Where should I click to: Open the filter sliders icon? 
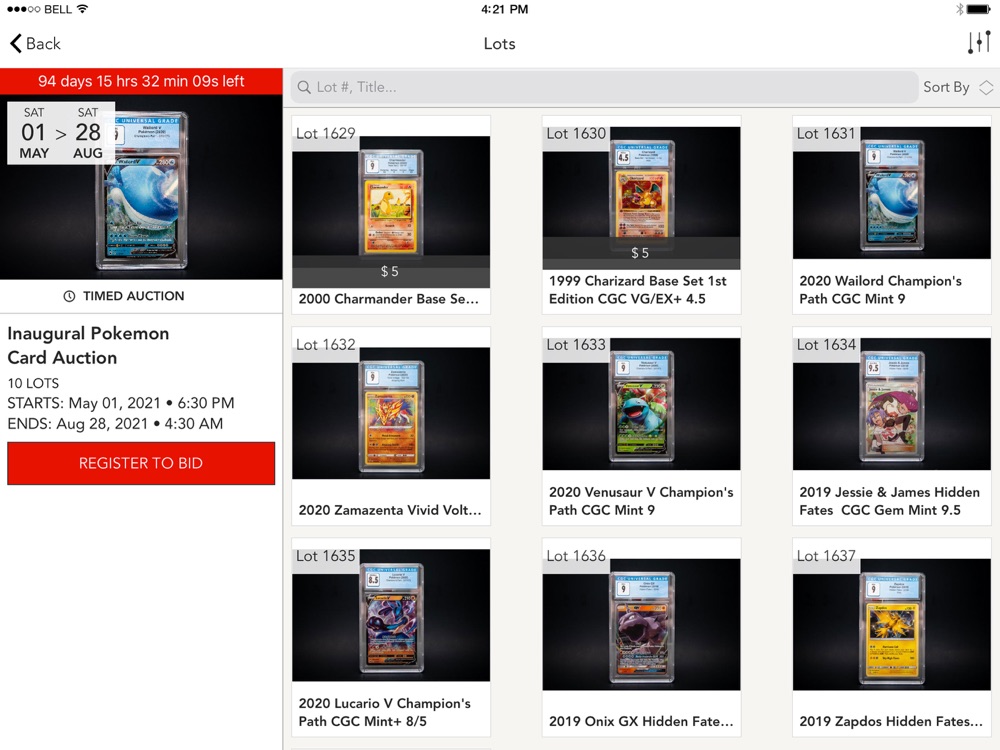(x=978, y=43)
